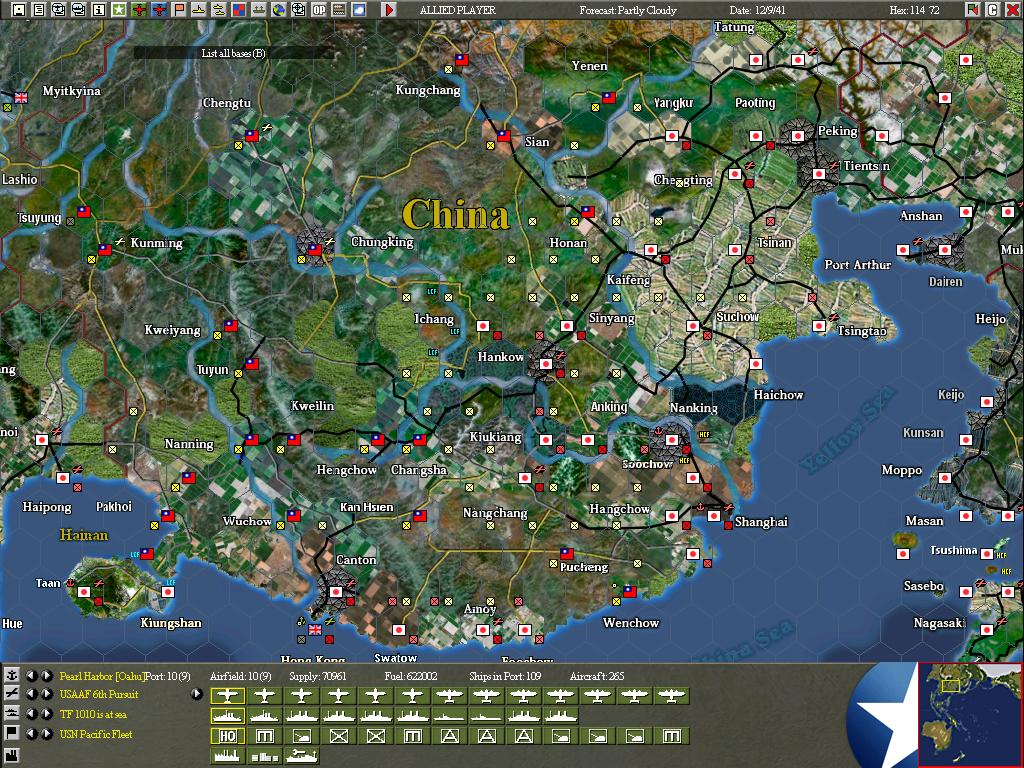This screenshot has height=768, width=1024.
Task: Click the orange flag toolbar icon
Action: pos(179,10)
